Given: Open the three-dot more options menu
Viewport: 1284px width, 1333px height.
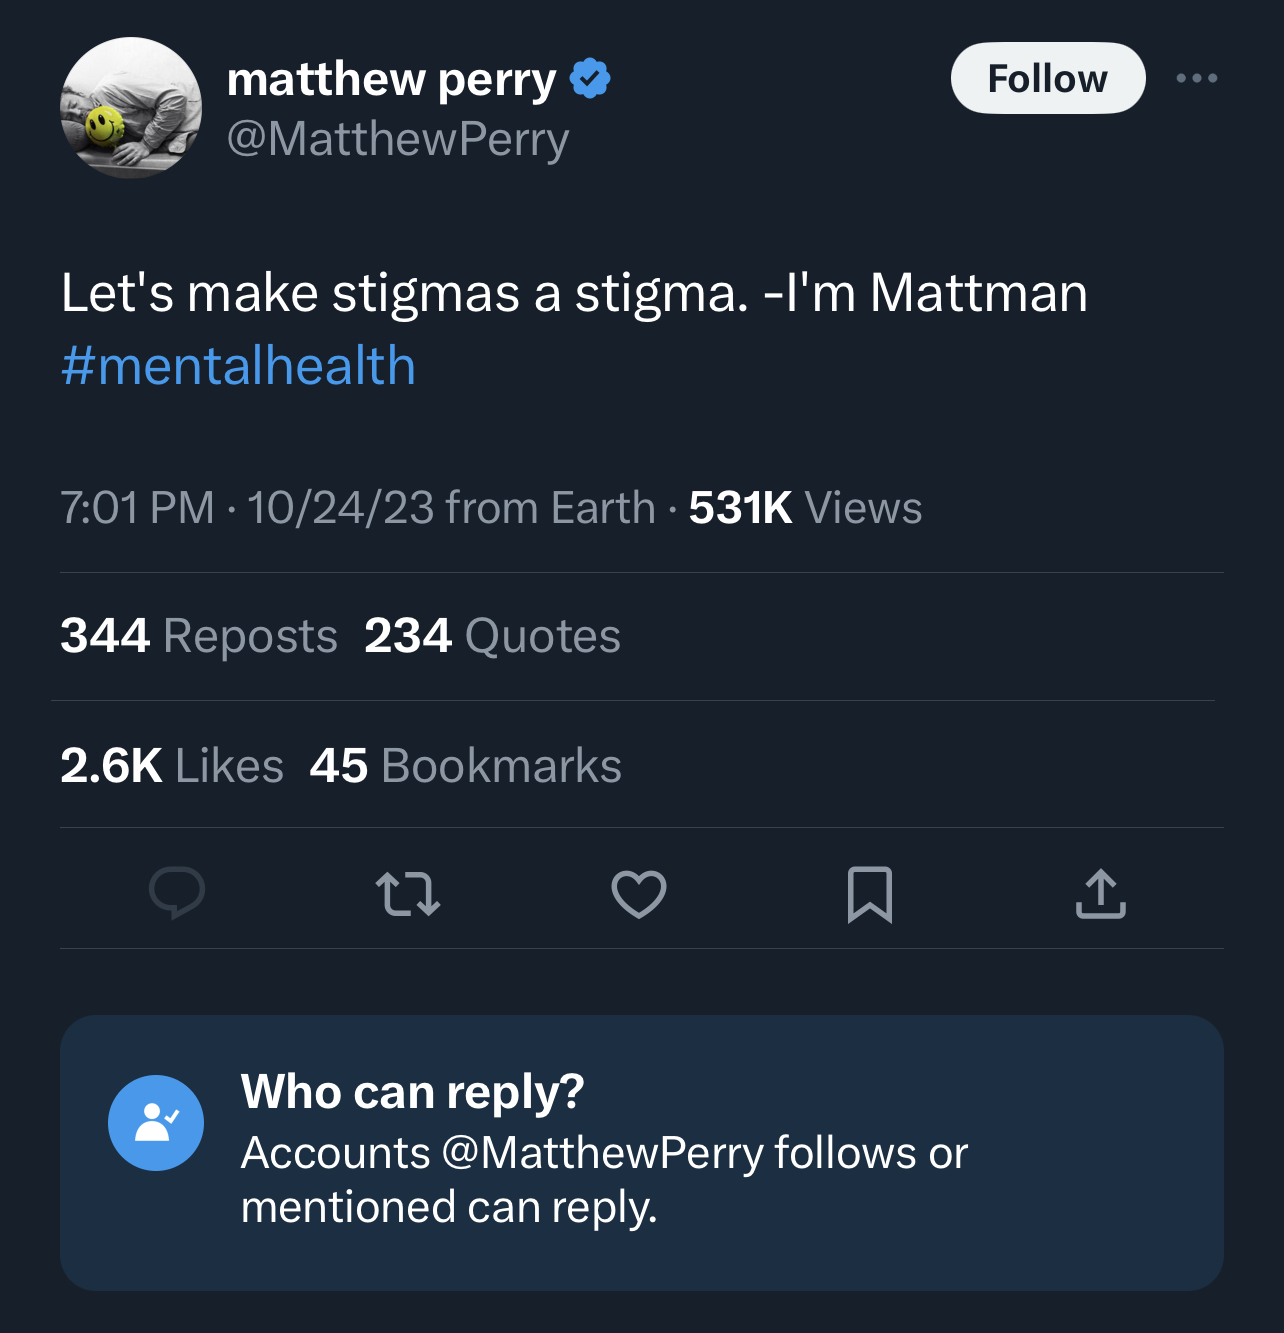Looking at the screenshot, I should click(x=1197, y=78).
